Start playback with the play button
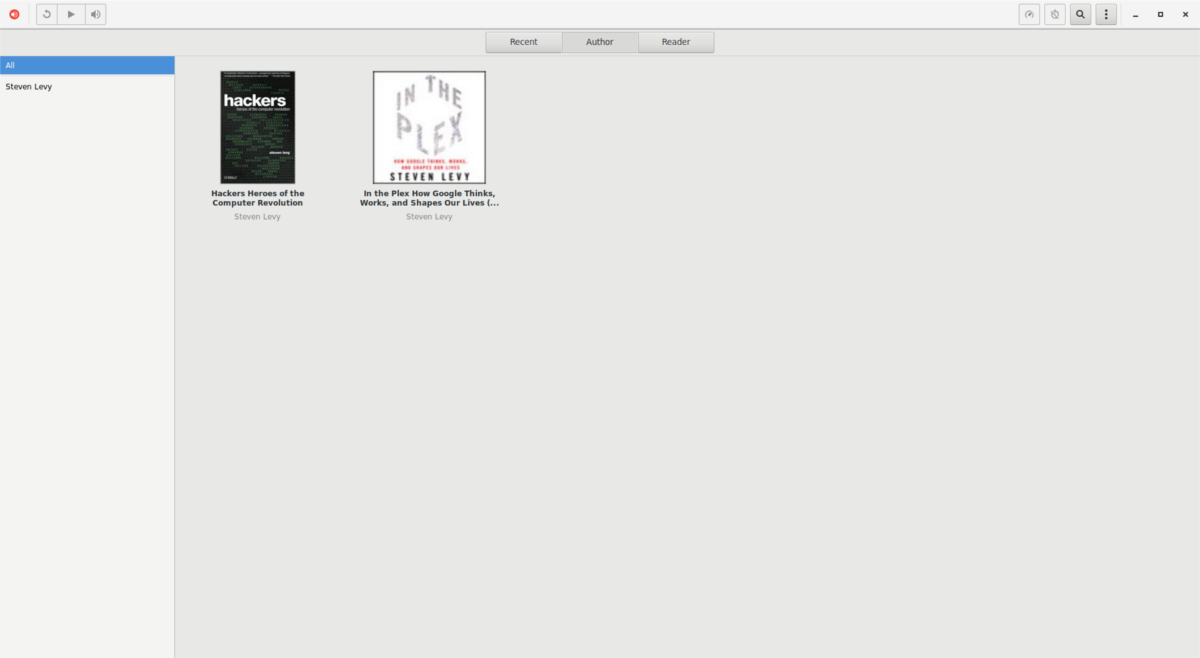 tap(71, 14)
